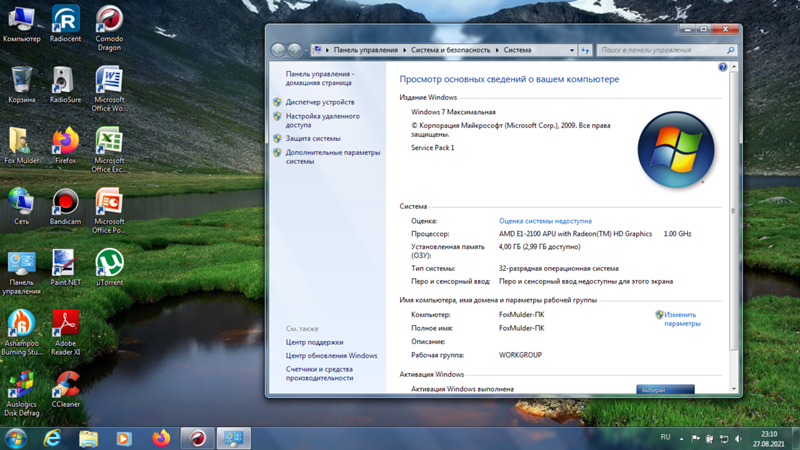The width and height of the screenshot is (800, 450).
Task: Open the Radiocent desktop shortcut
Action: pyautogui.click(x=65, y=24)
